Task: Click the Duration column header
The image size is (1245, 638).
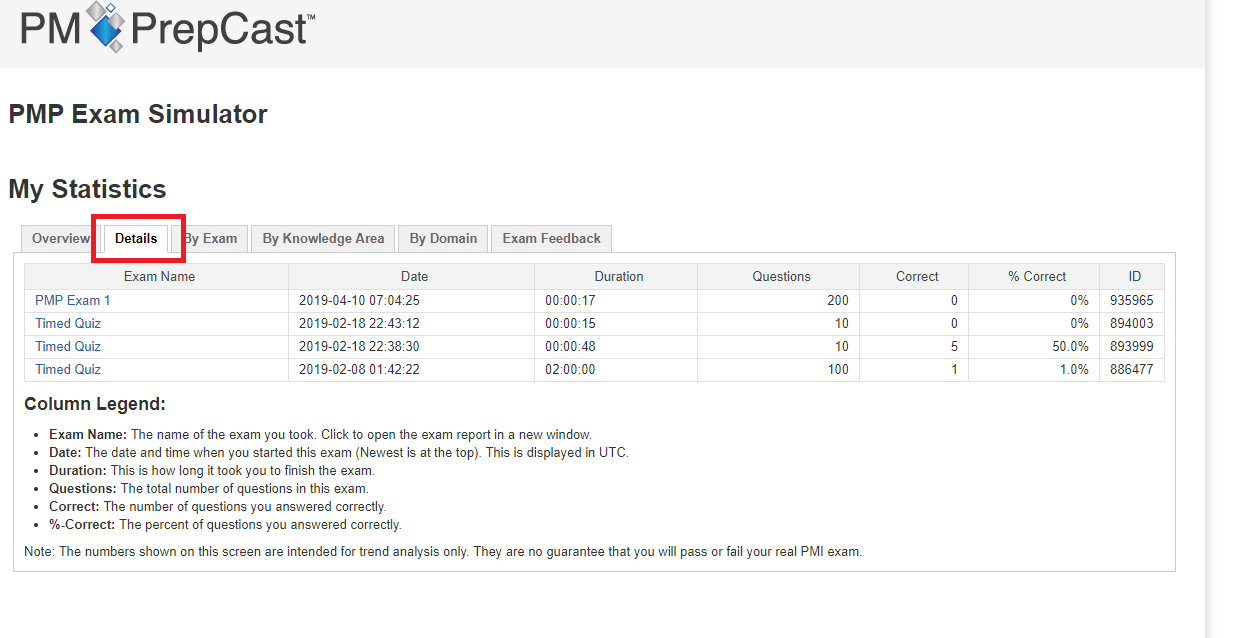Action: 619,277
